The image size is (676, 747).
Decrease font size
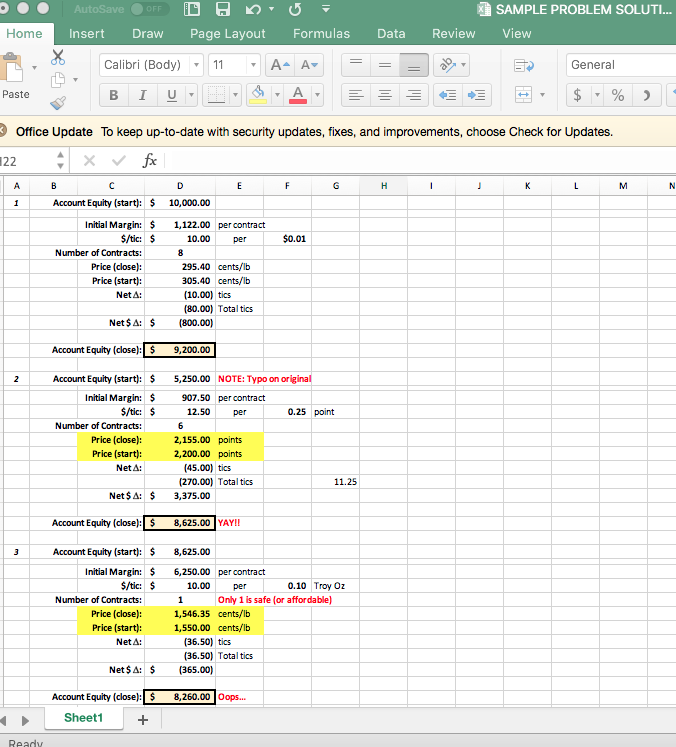309,65
